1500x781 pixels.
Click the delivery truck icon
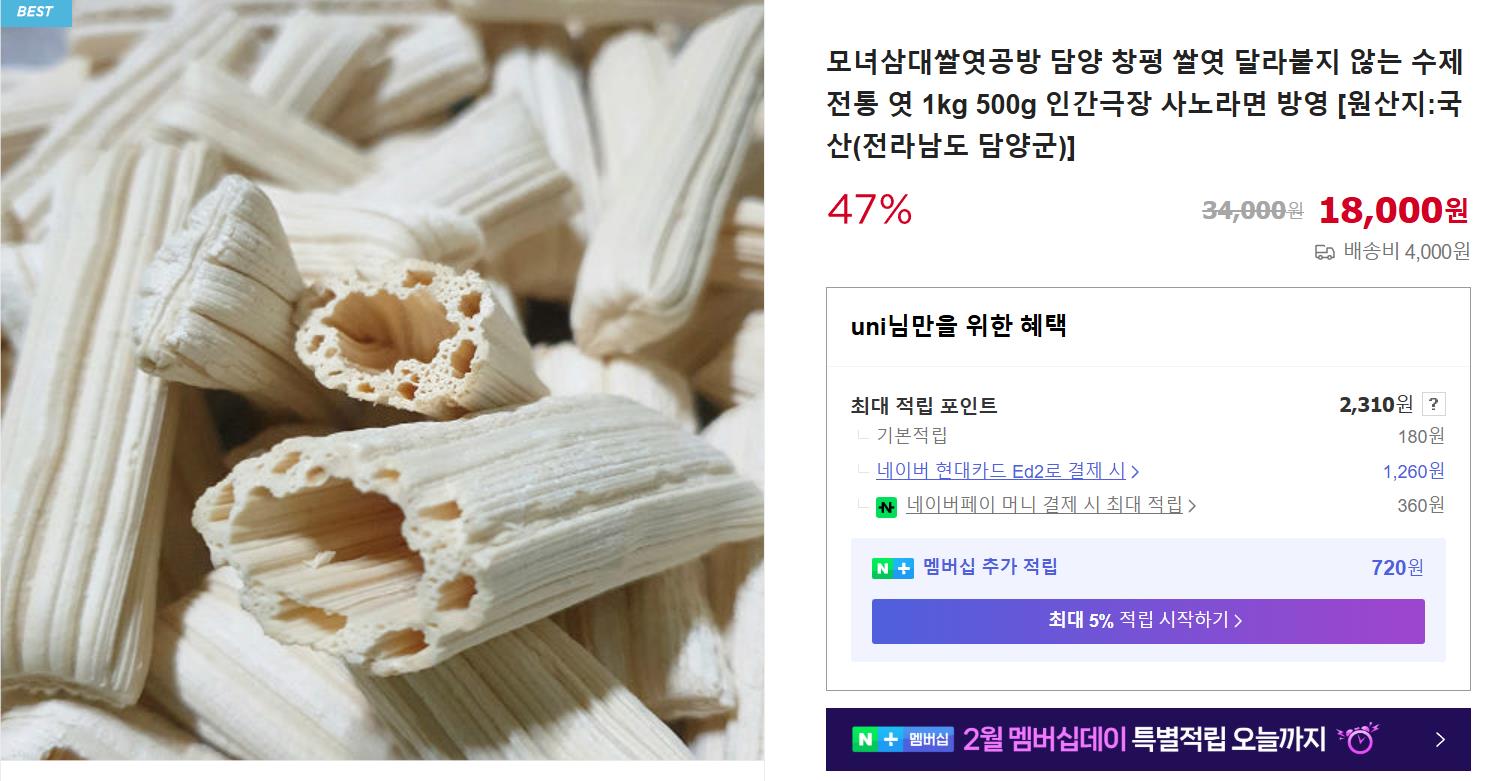point(1324,252)
